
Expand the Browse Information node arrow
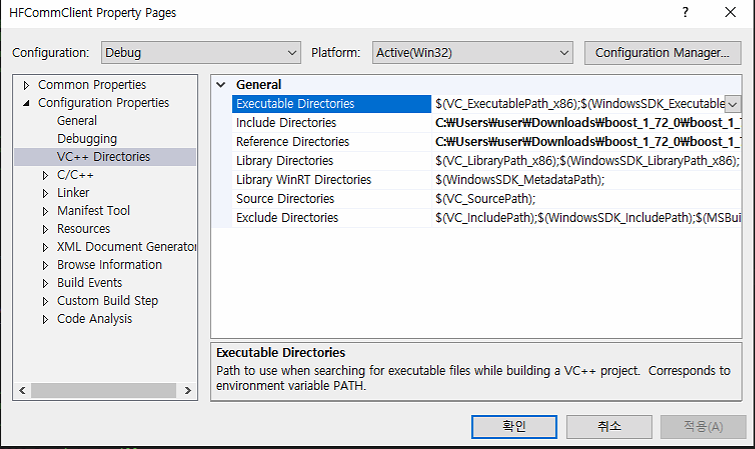coord(45,265)
